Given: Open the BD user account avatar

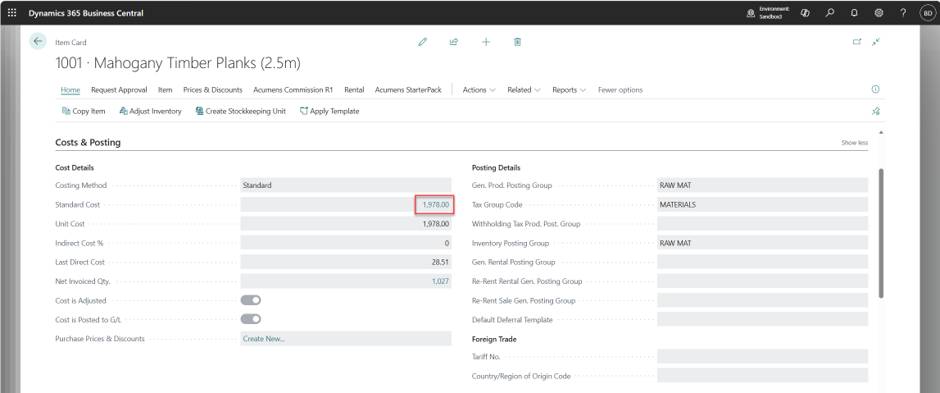Looking at the screenshot, I should pyautogui.click(x=927, y=13).
